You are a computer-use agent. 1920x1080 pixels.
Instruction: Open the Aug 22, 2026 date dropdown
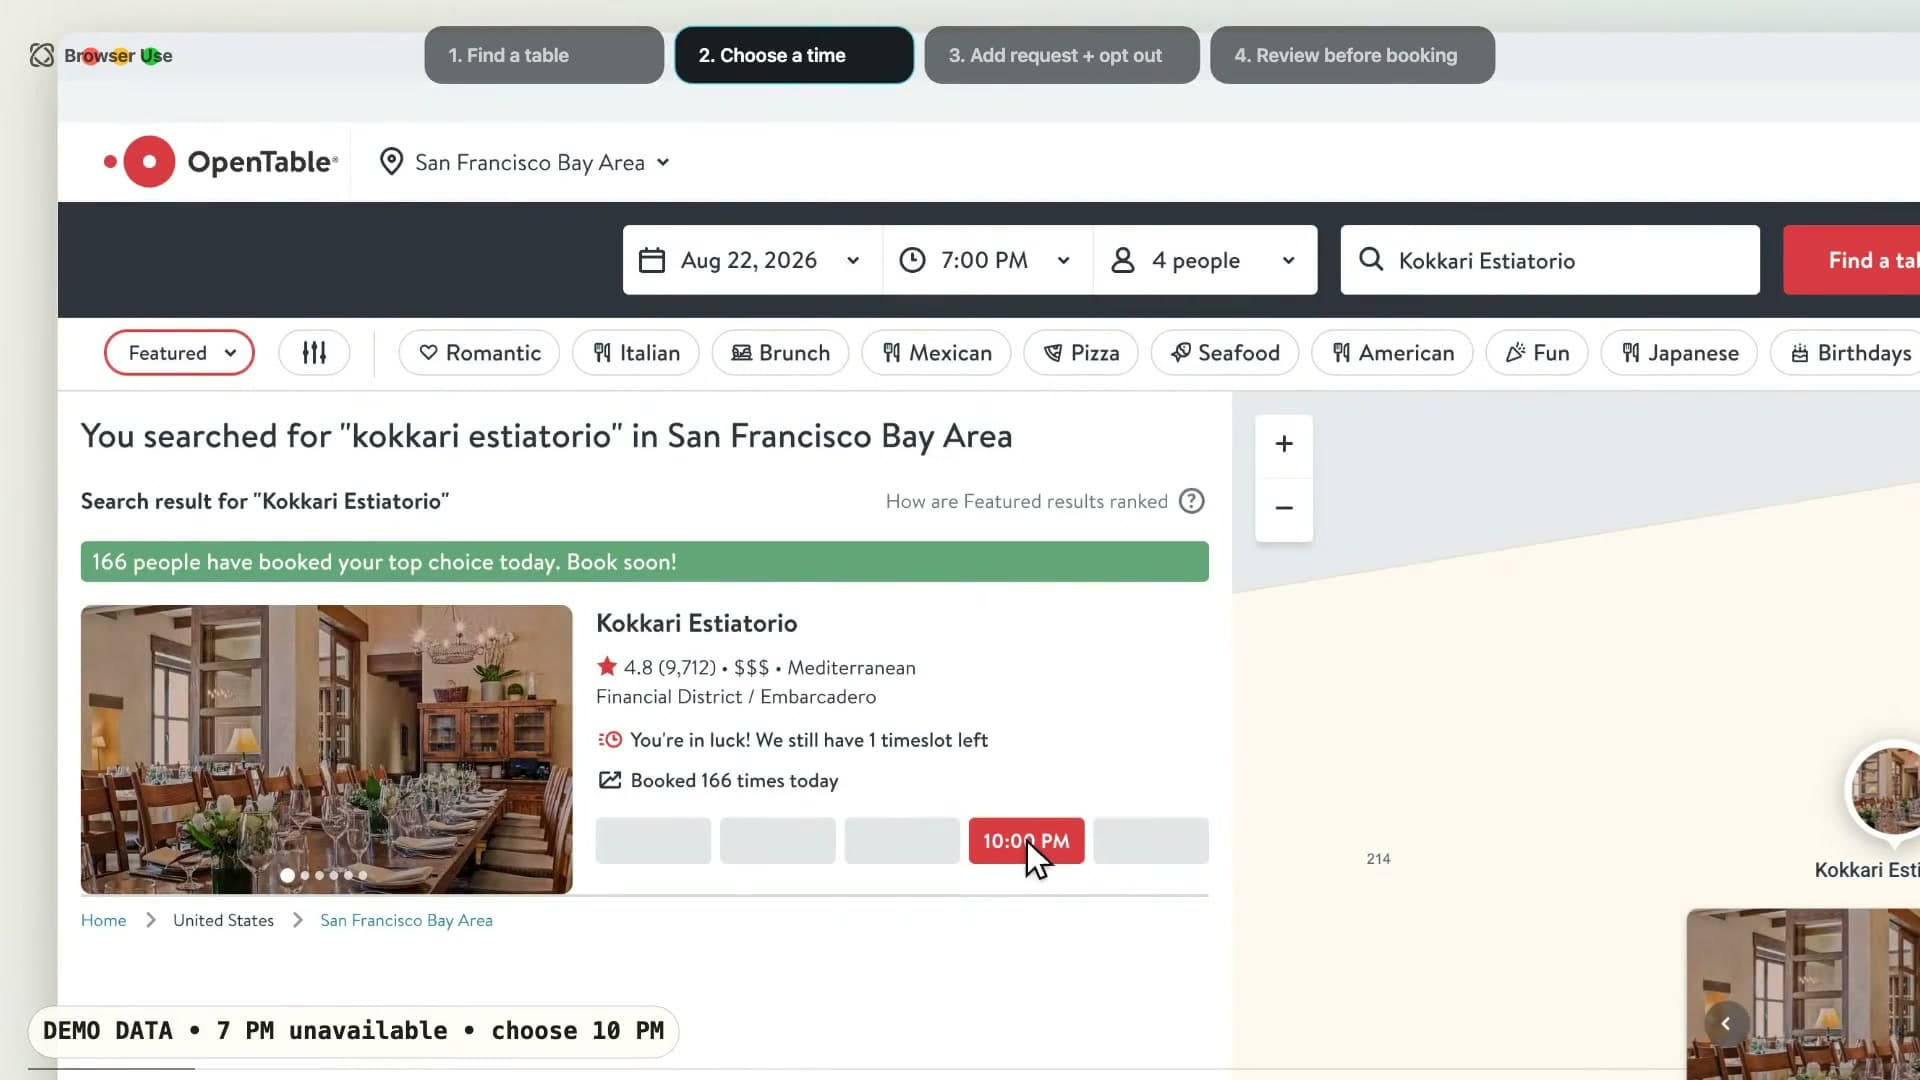click(751, 260)
